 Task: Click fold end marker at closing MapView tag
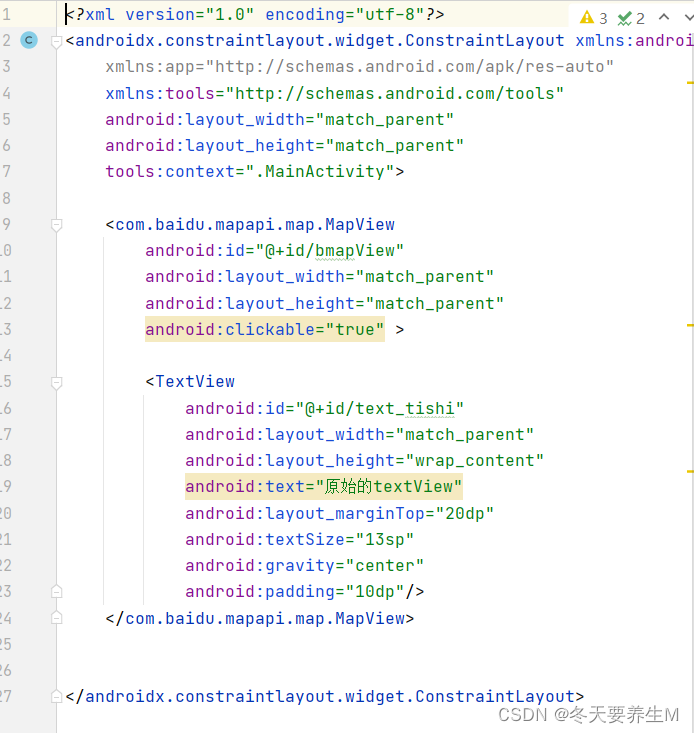[x=56, y=618]
